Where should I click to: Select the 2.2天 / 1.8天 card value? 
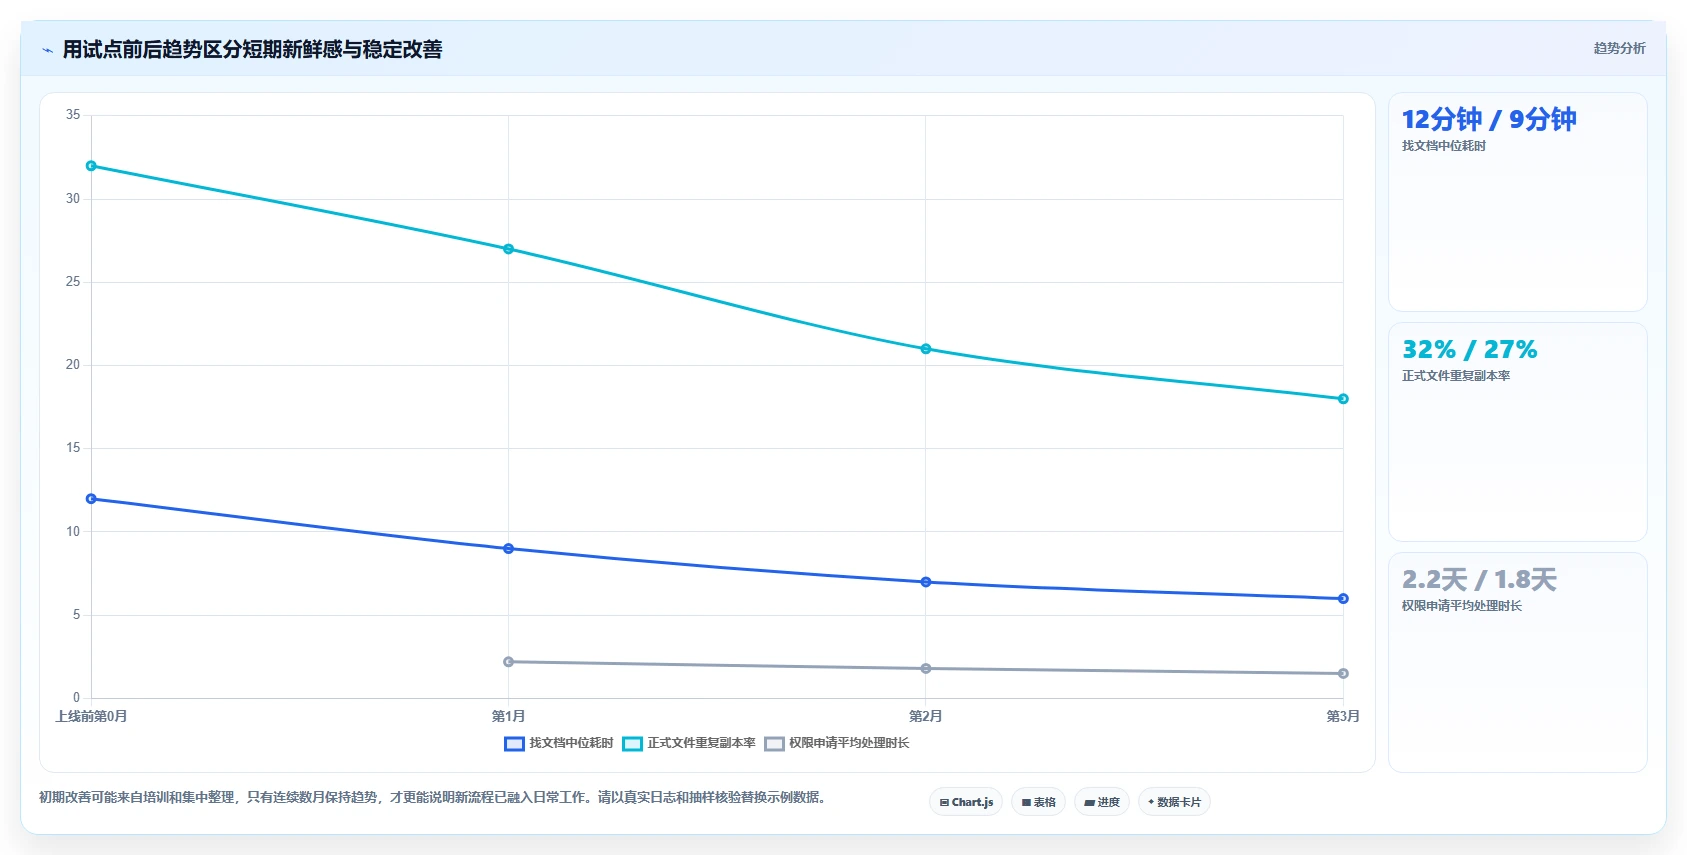(1479, 580)
